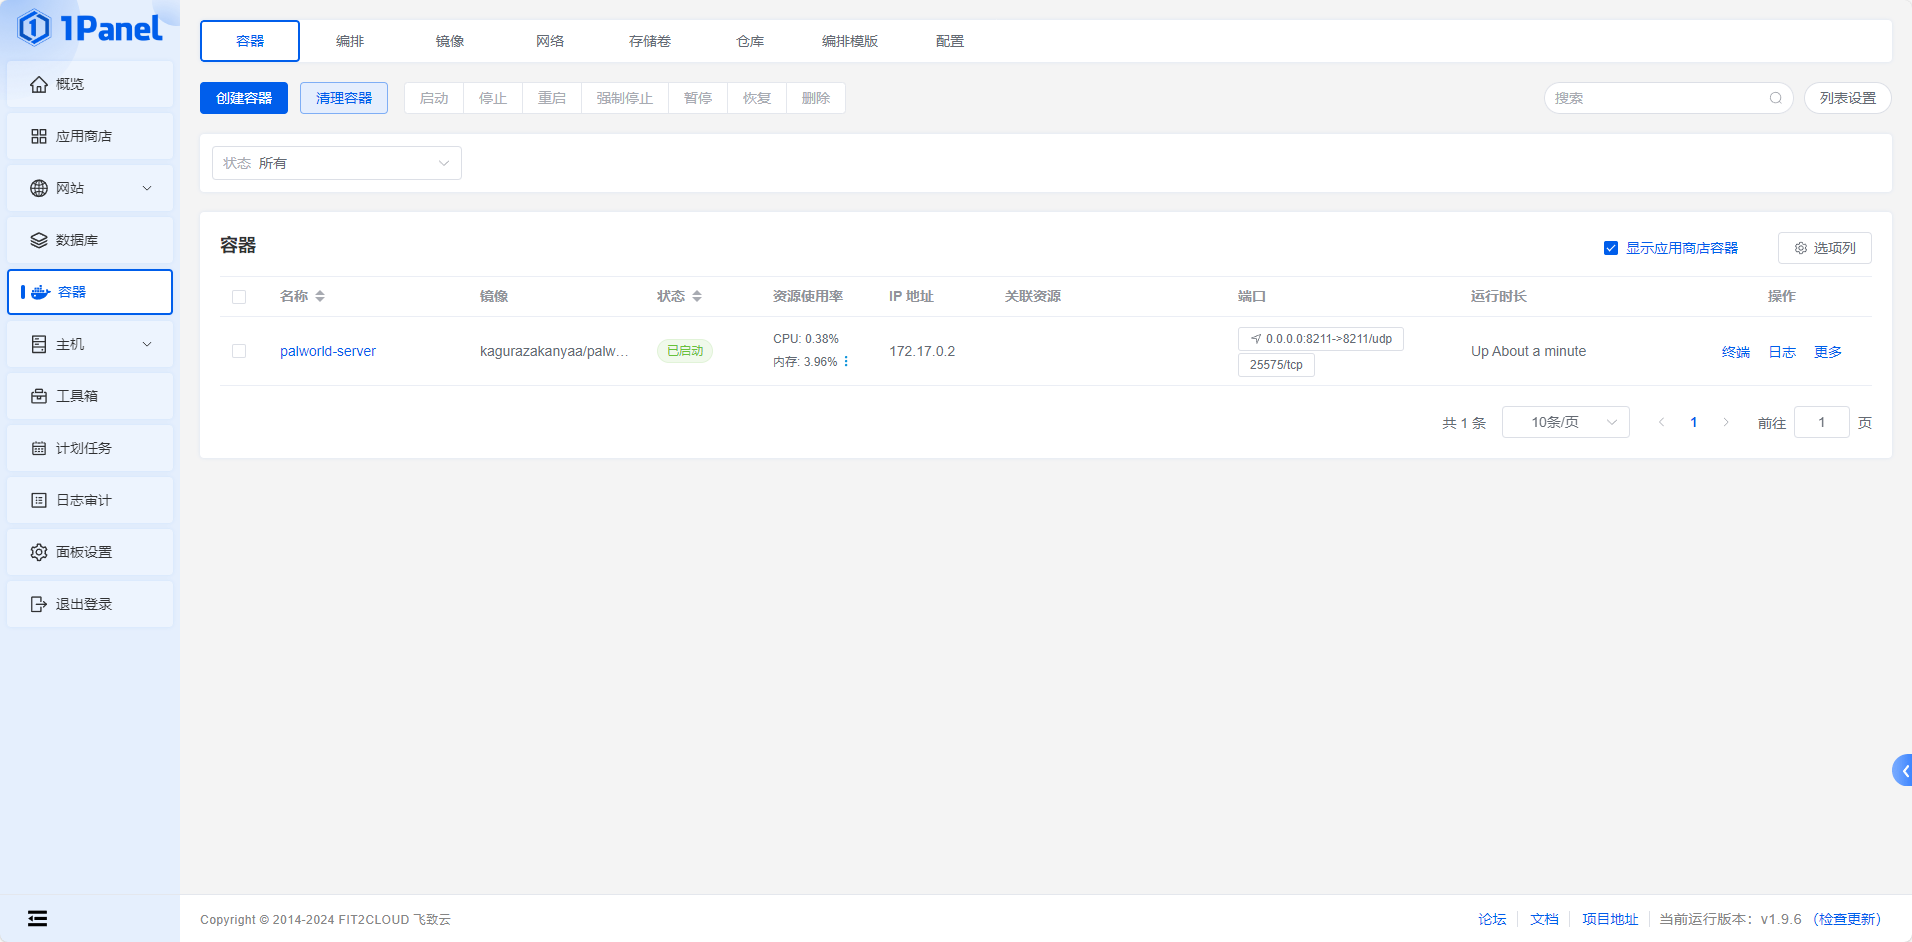Select the palworld-server row checkbox

point(239,351)
